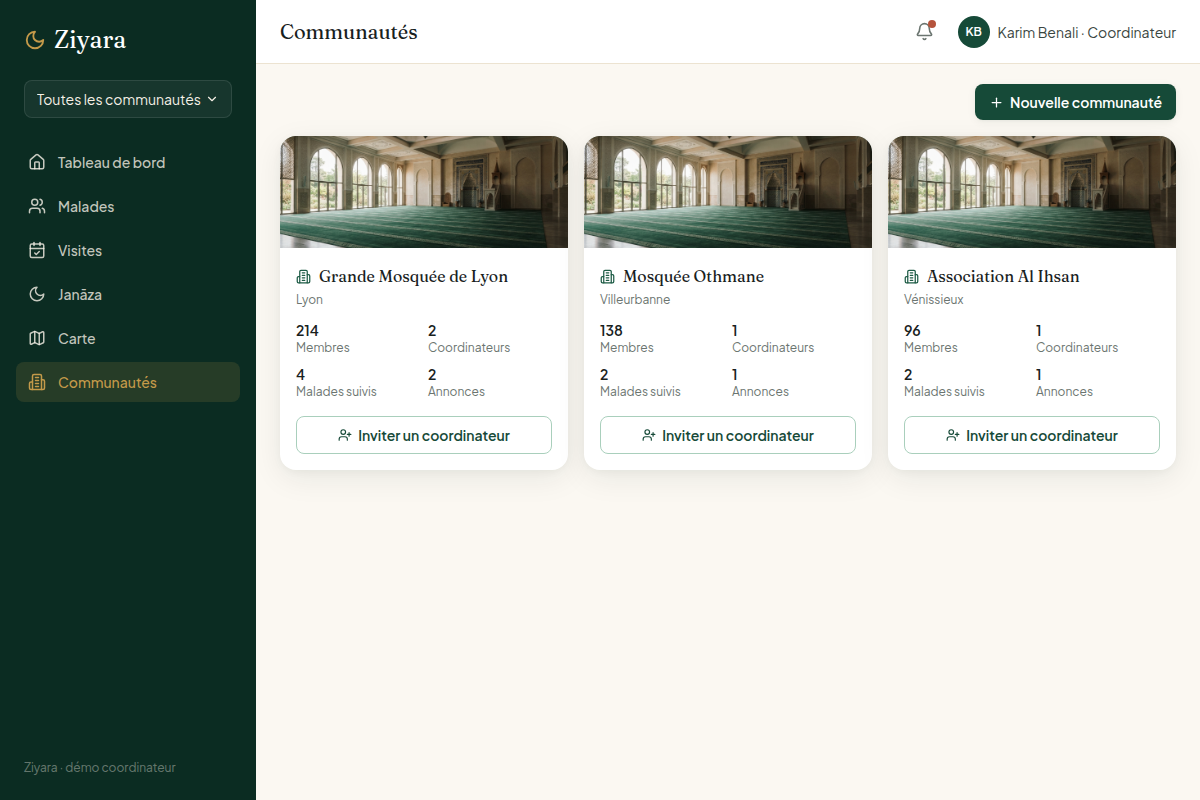The image size is (1200, 800).
Task: Open Association Al Ihsan cover image
Action: (1032, 192)
